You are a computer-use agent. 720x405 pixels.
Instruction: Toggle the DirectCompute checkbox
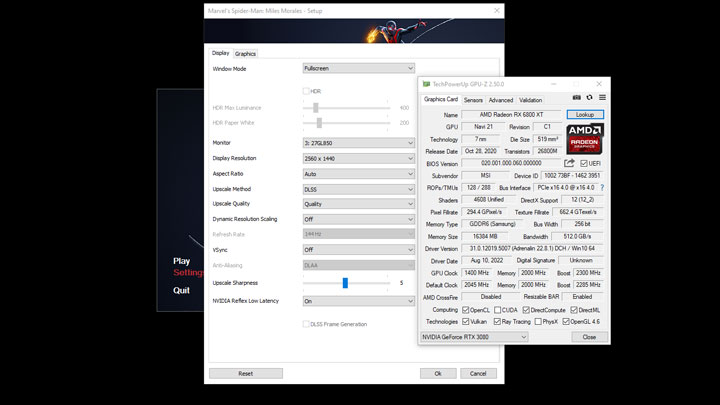click(x=526, y=310)
